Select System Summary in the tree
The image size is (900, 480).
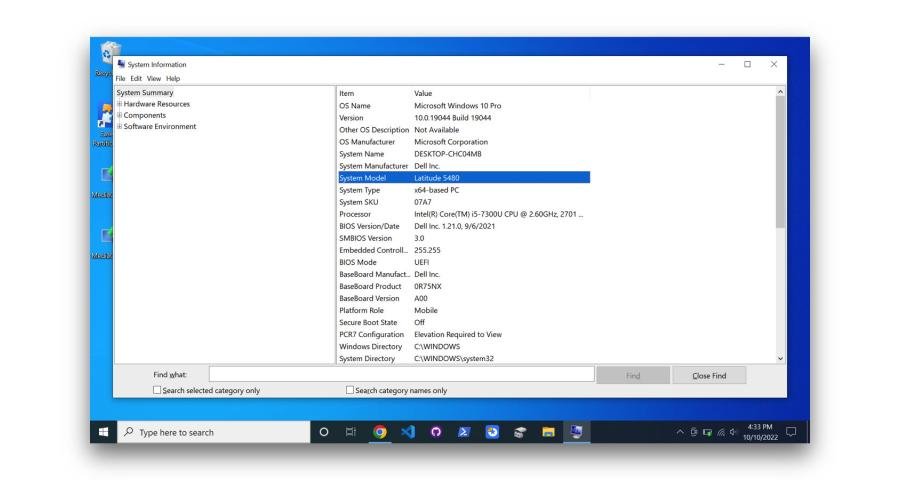coord(145,92)
